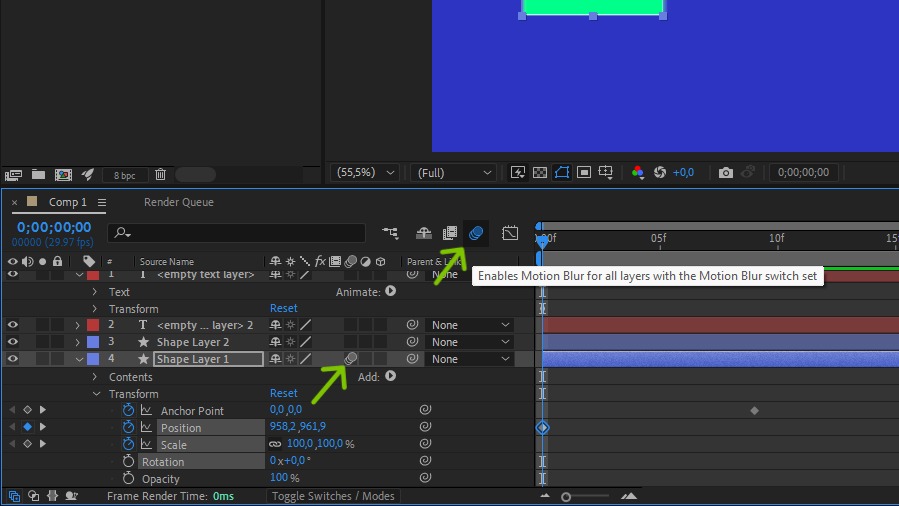Zoom in the timeline with the large mountains icon
Viewport: 899px width, 506px height.
click(x=629, y=496)
